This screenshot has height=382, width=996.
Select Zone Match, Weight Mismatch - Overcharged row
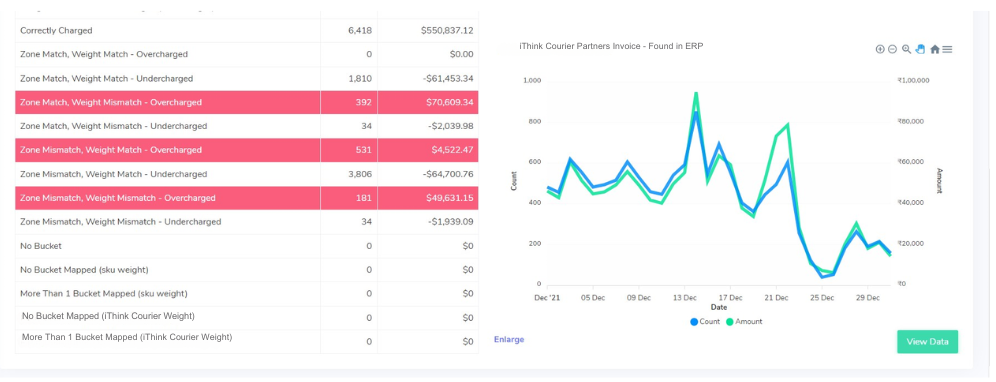(246, 102)
